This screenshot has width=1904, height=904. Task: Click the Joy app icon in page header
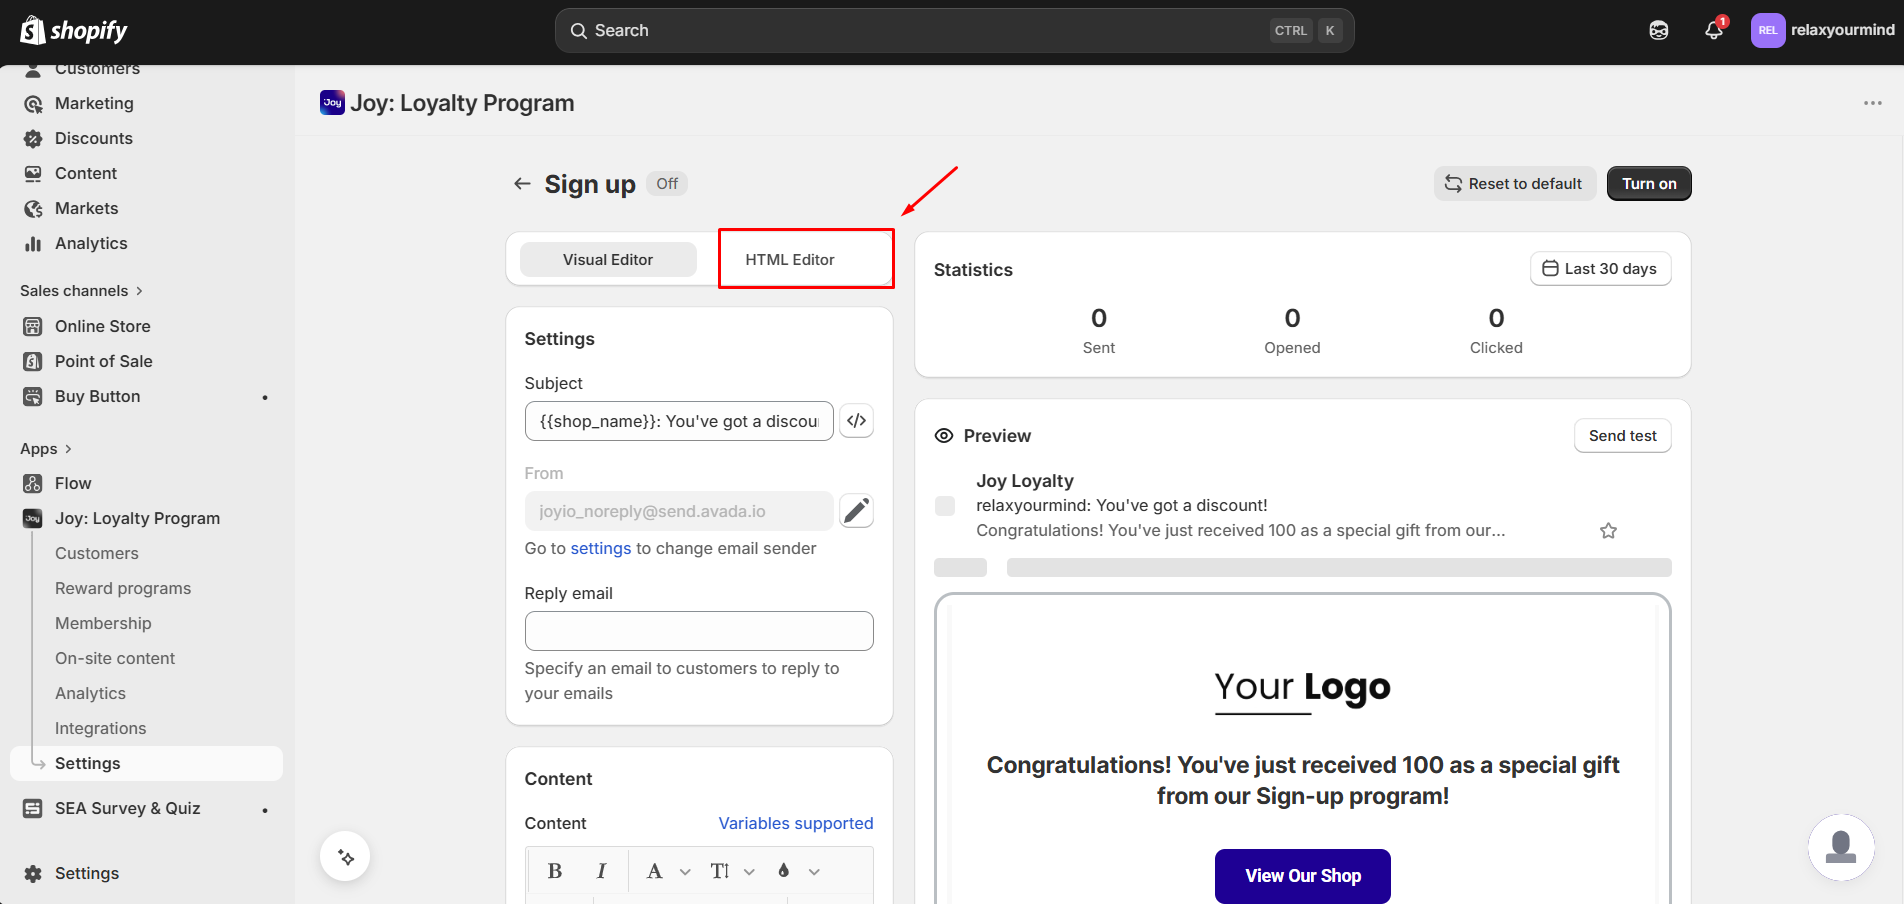click(332, 102)
